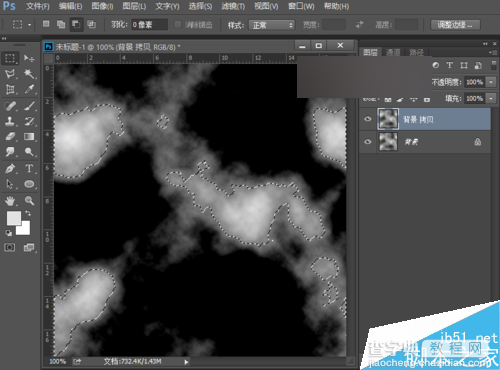Click the swap width and height icon
This screenshot has width=500, height=370.
click(359, 25)
